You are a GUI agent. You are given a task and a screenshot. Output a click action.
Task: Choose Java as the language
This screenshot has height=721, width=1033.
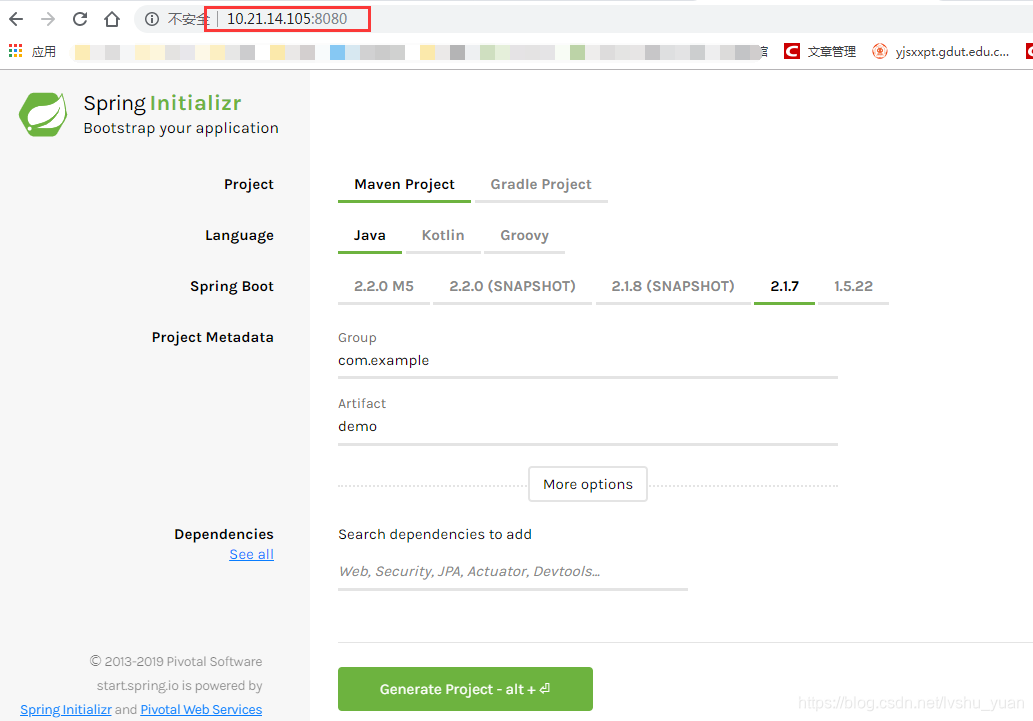click(370, 235)
